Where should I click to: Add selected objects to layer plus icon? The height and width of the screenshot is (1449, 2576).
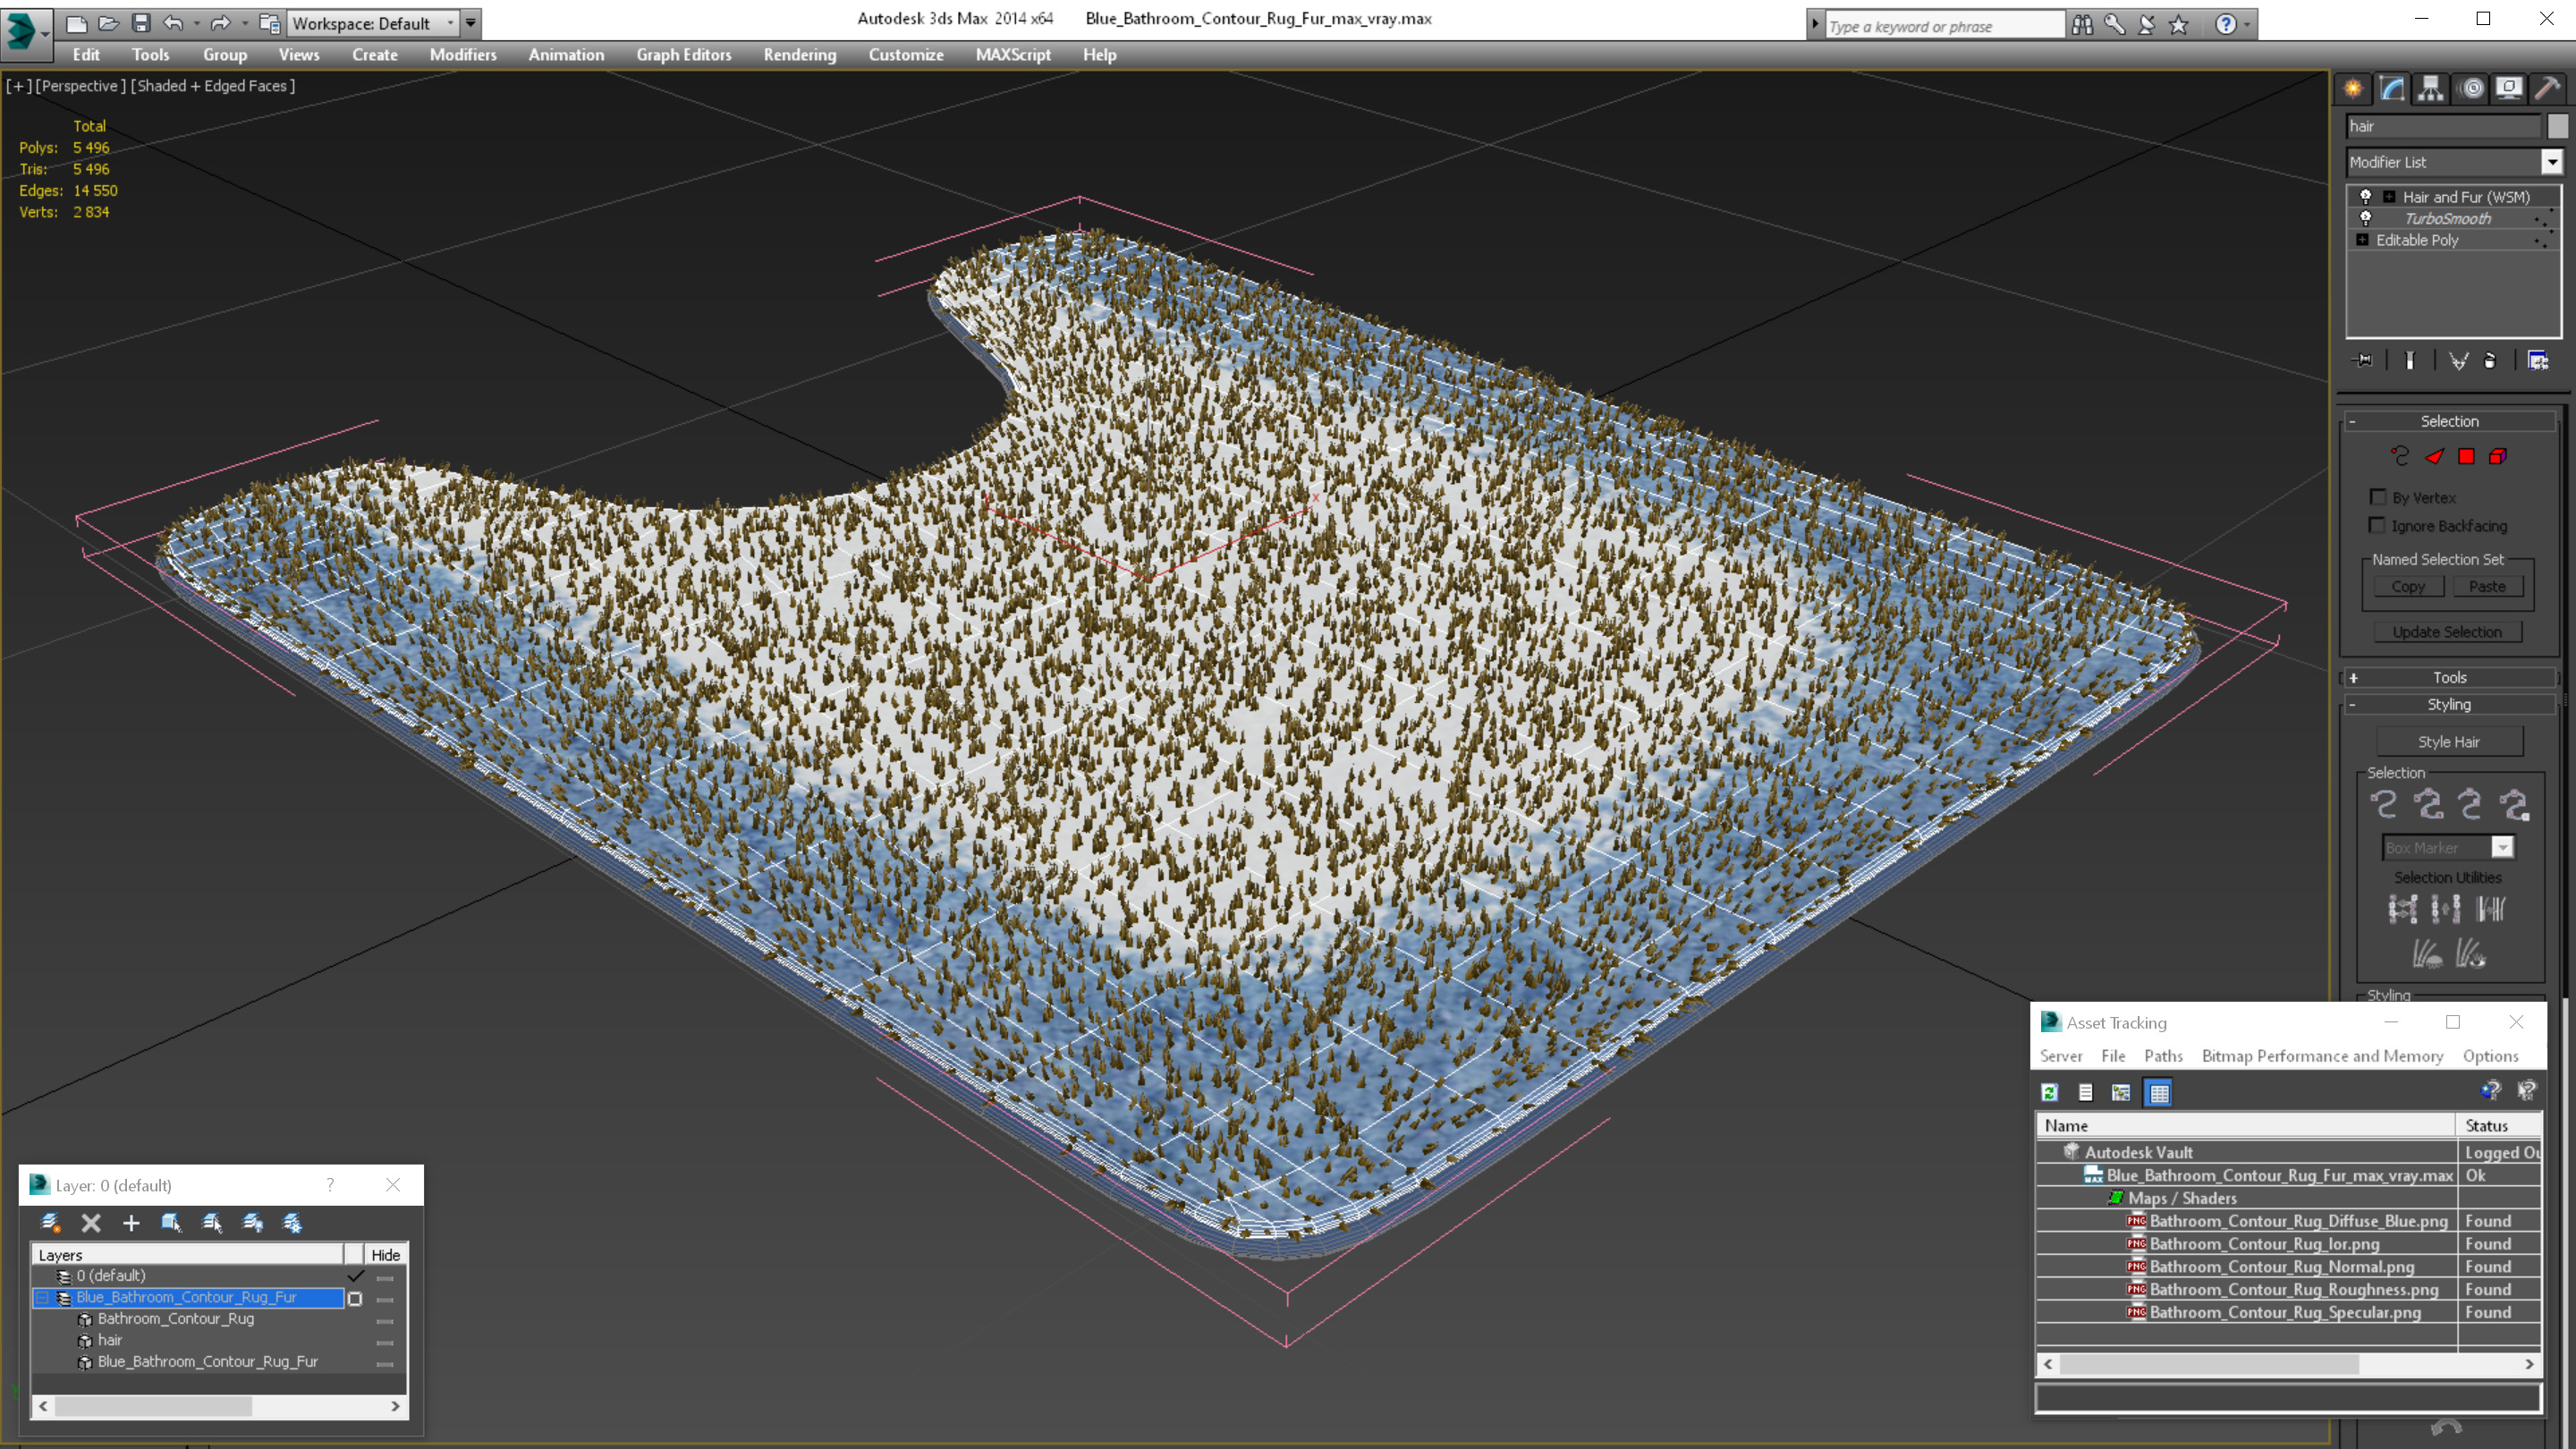pyautogui.click(x=131, y=1222)
